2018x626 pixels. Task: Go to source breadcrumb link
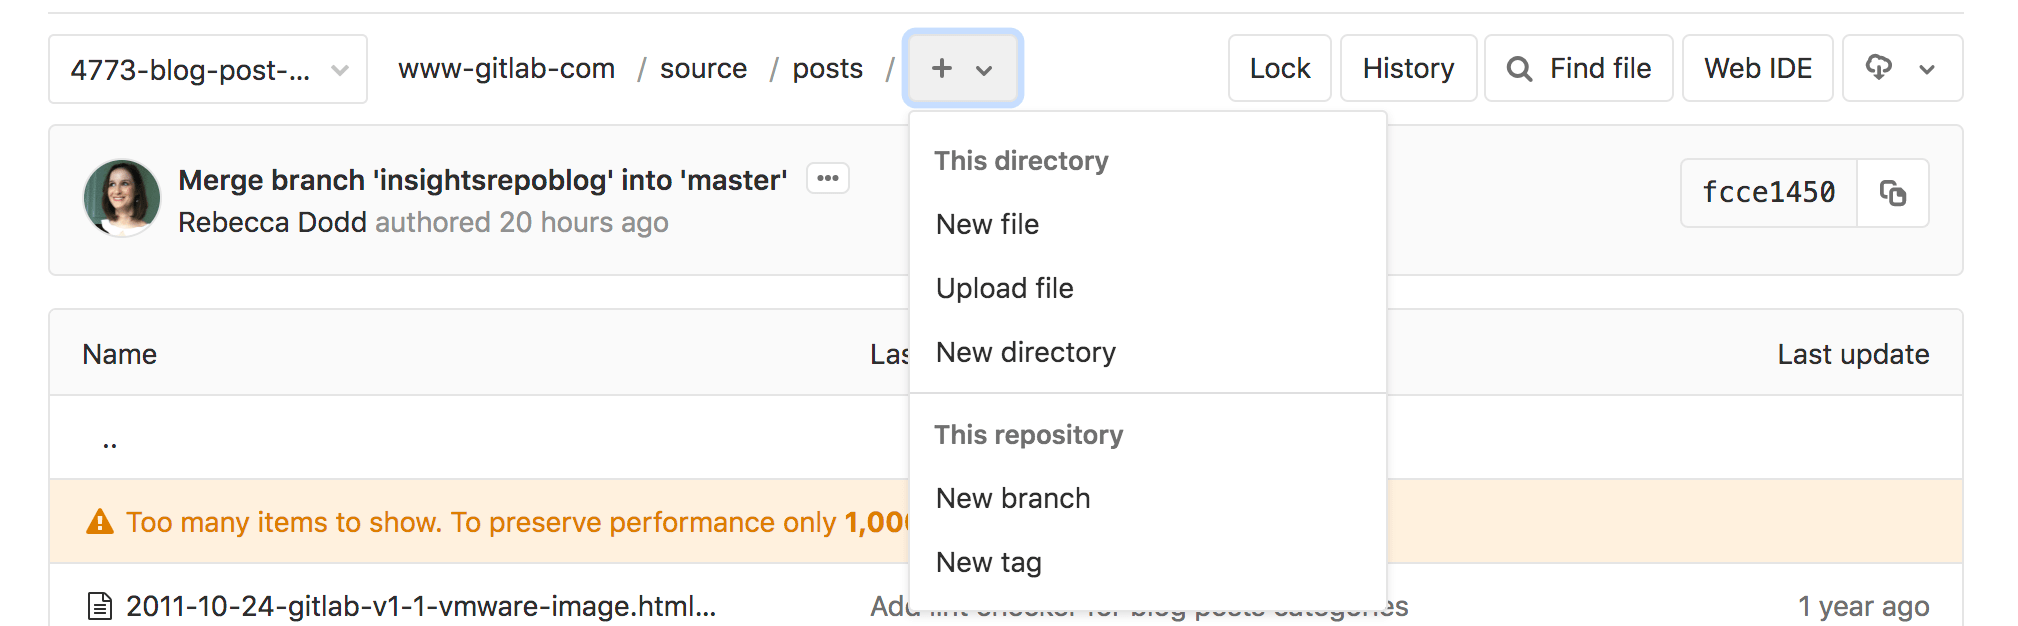[x=703, y=68]
